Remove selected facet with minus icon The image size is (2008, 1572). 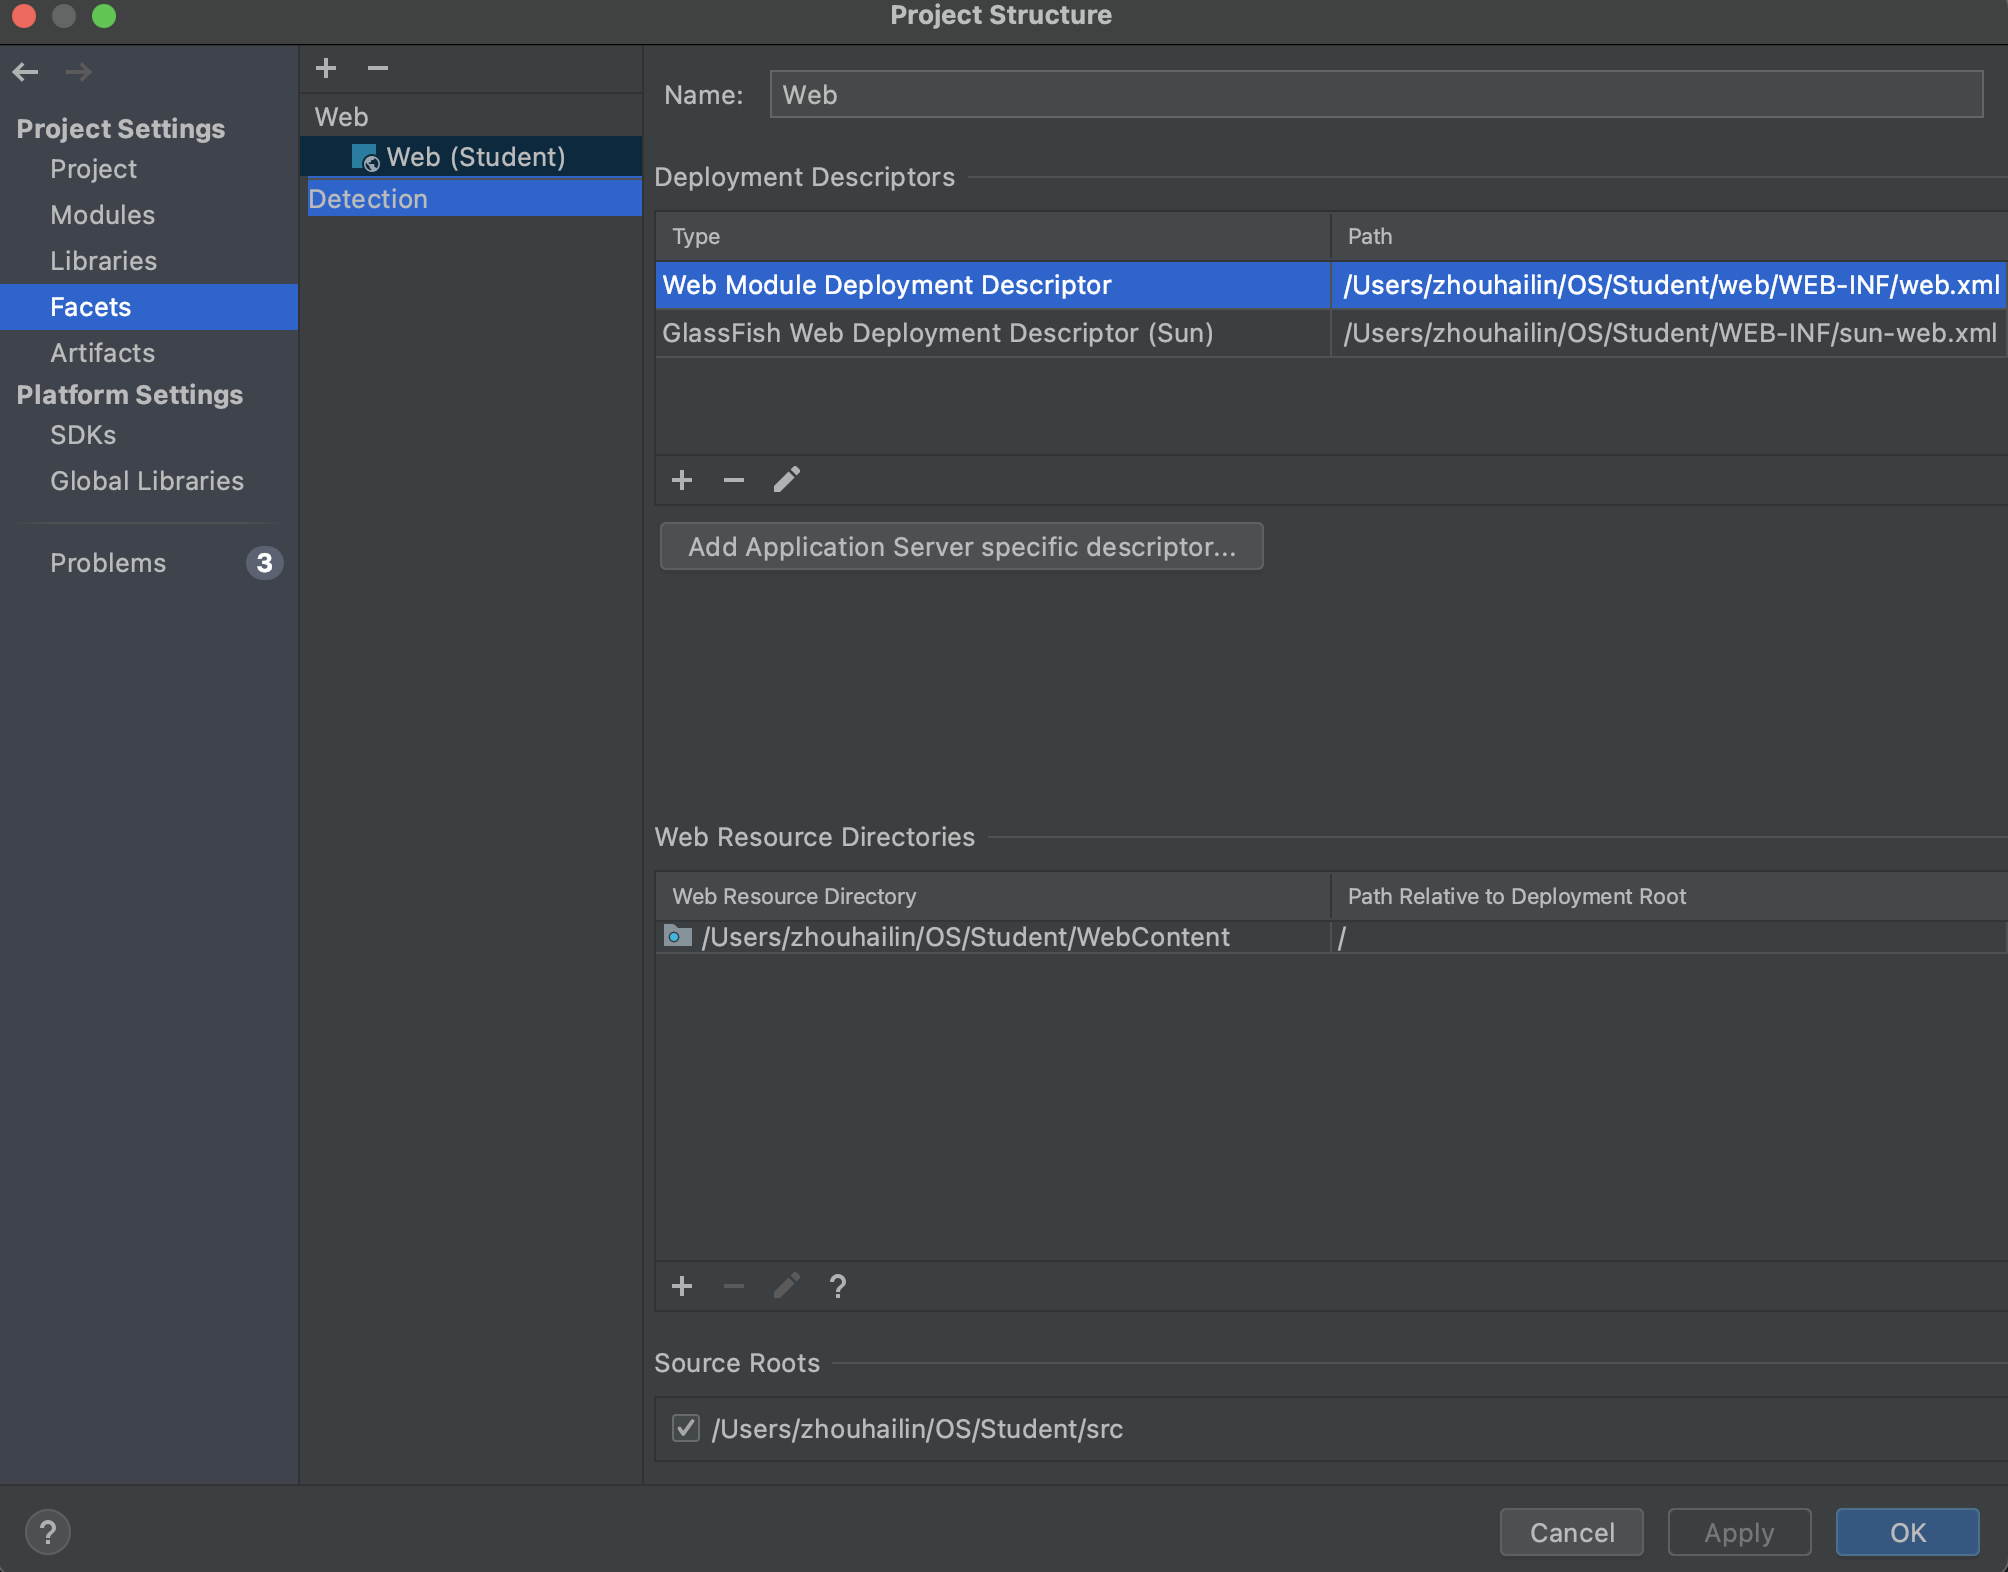377,68
